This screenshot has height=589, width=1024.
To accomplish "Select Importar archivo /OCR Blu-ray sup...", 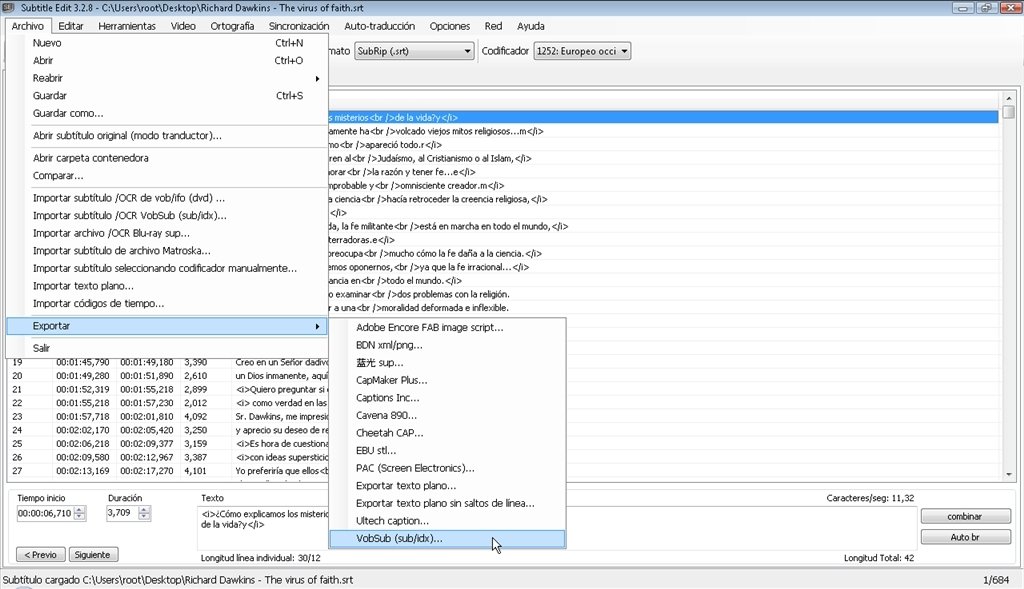I will (x=167, y=233).
